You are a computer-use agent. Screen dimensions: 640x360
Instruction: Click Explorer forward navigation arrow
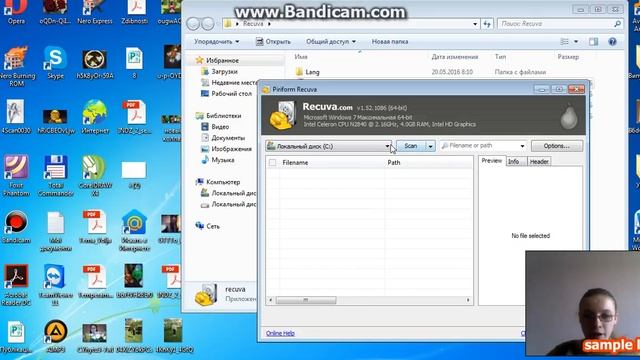208,24
